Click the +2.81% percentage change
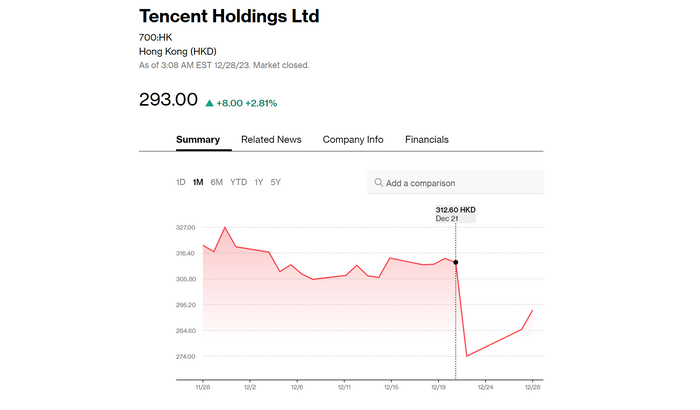 coord(260,103)
